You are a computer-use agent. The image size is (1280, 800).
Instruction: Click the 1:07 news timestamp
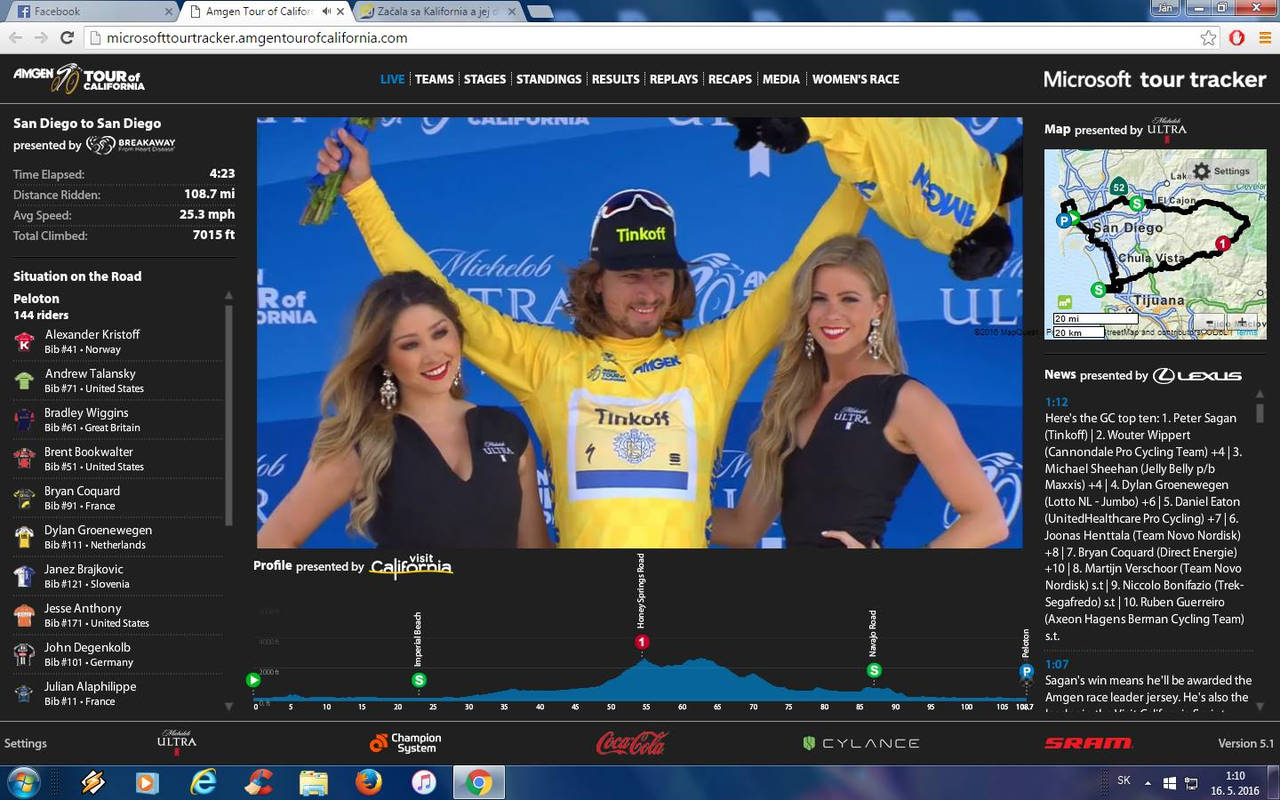point(1057,664)
